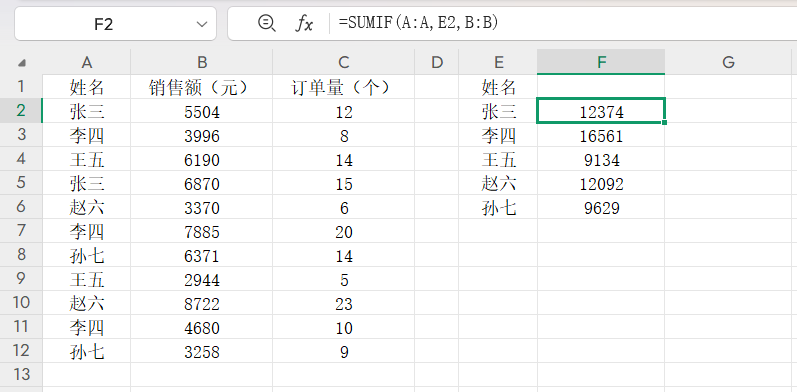Click cell B1 labeled 销售额（元）
797x392 pixels.
[202, 87]
